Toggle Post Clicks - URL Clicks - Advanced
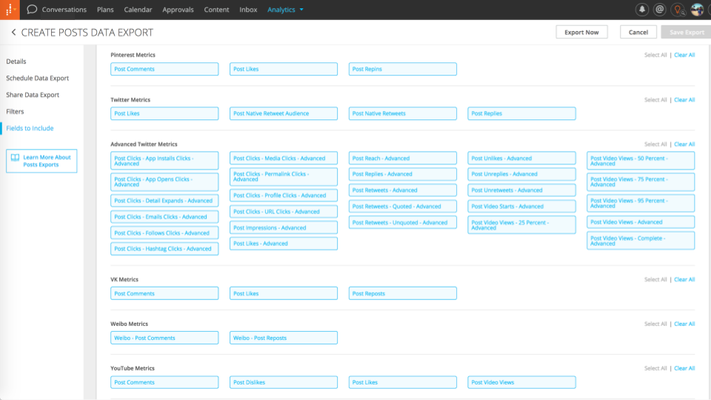The width and height of the screenshot is (711, 400). click(x=283, y=211)
